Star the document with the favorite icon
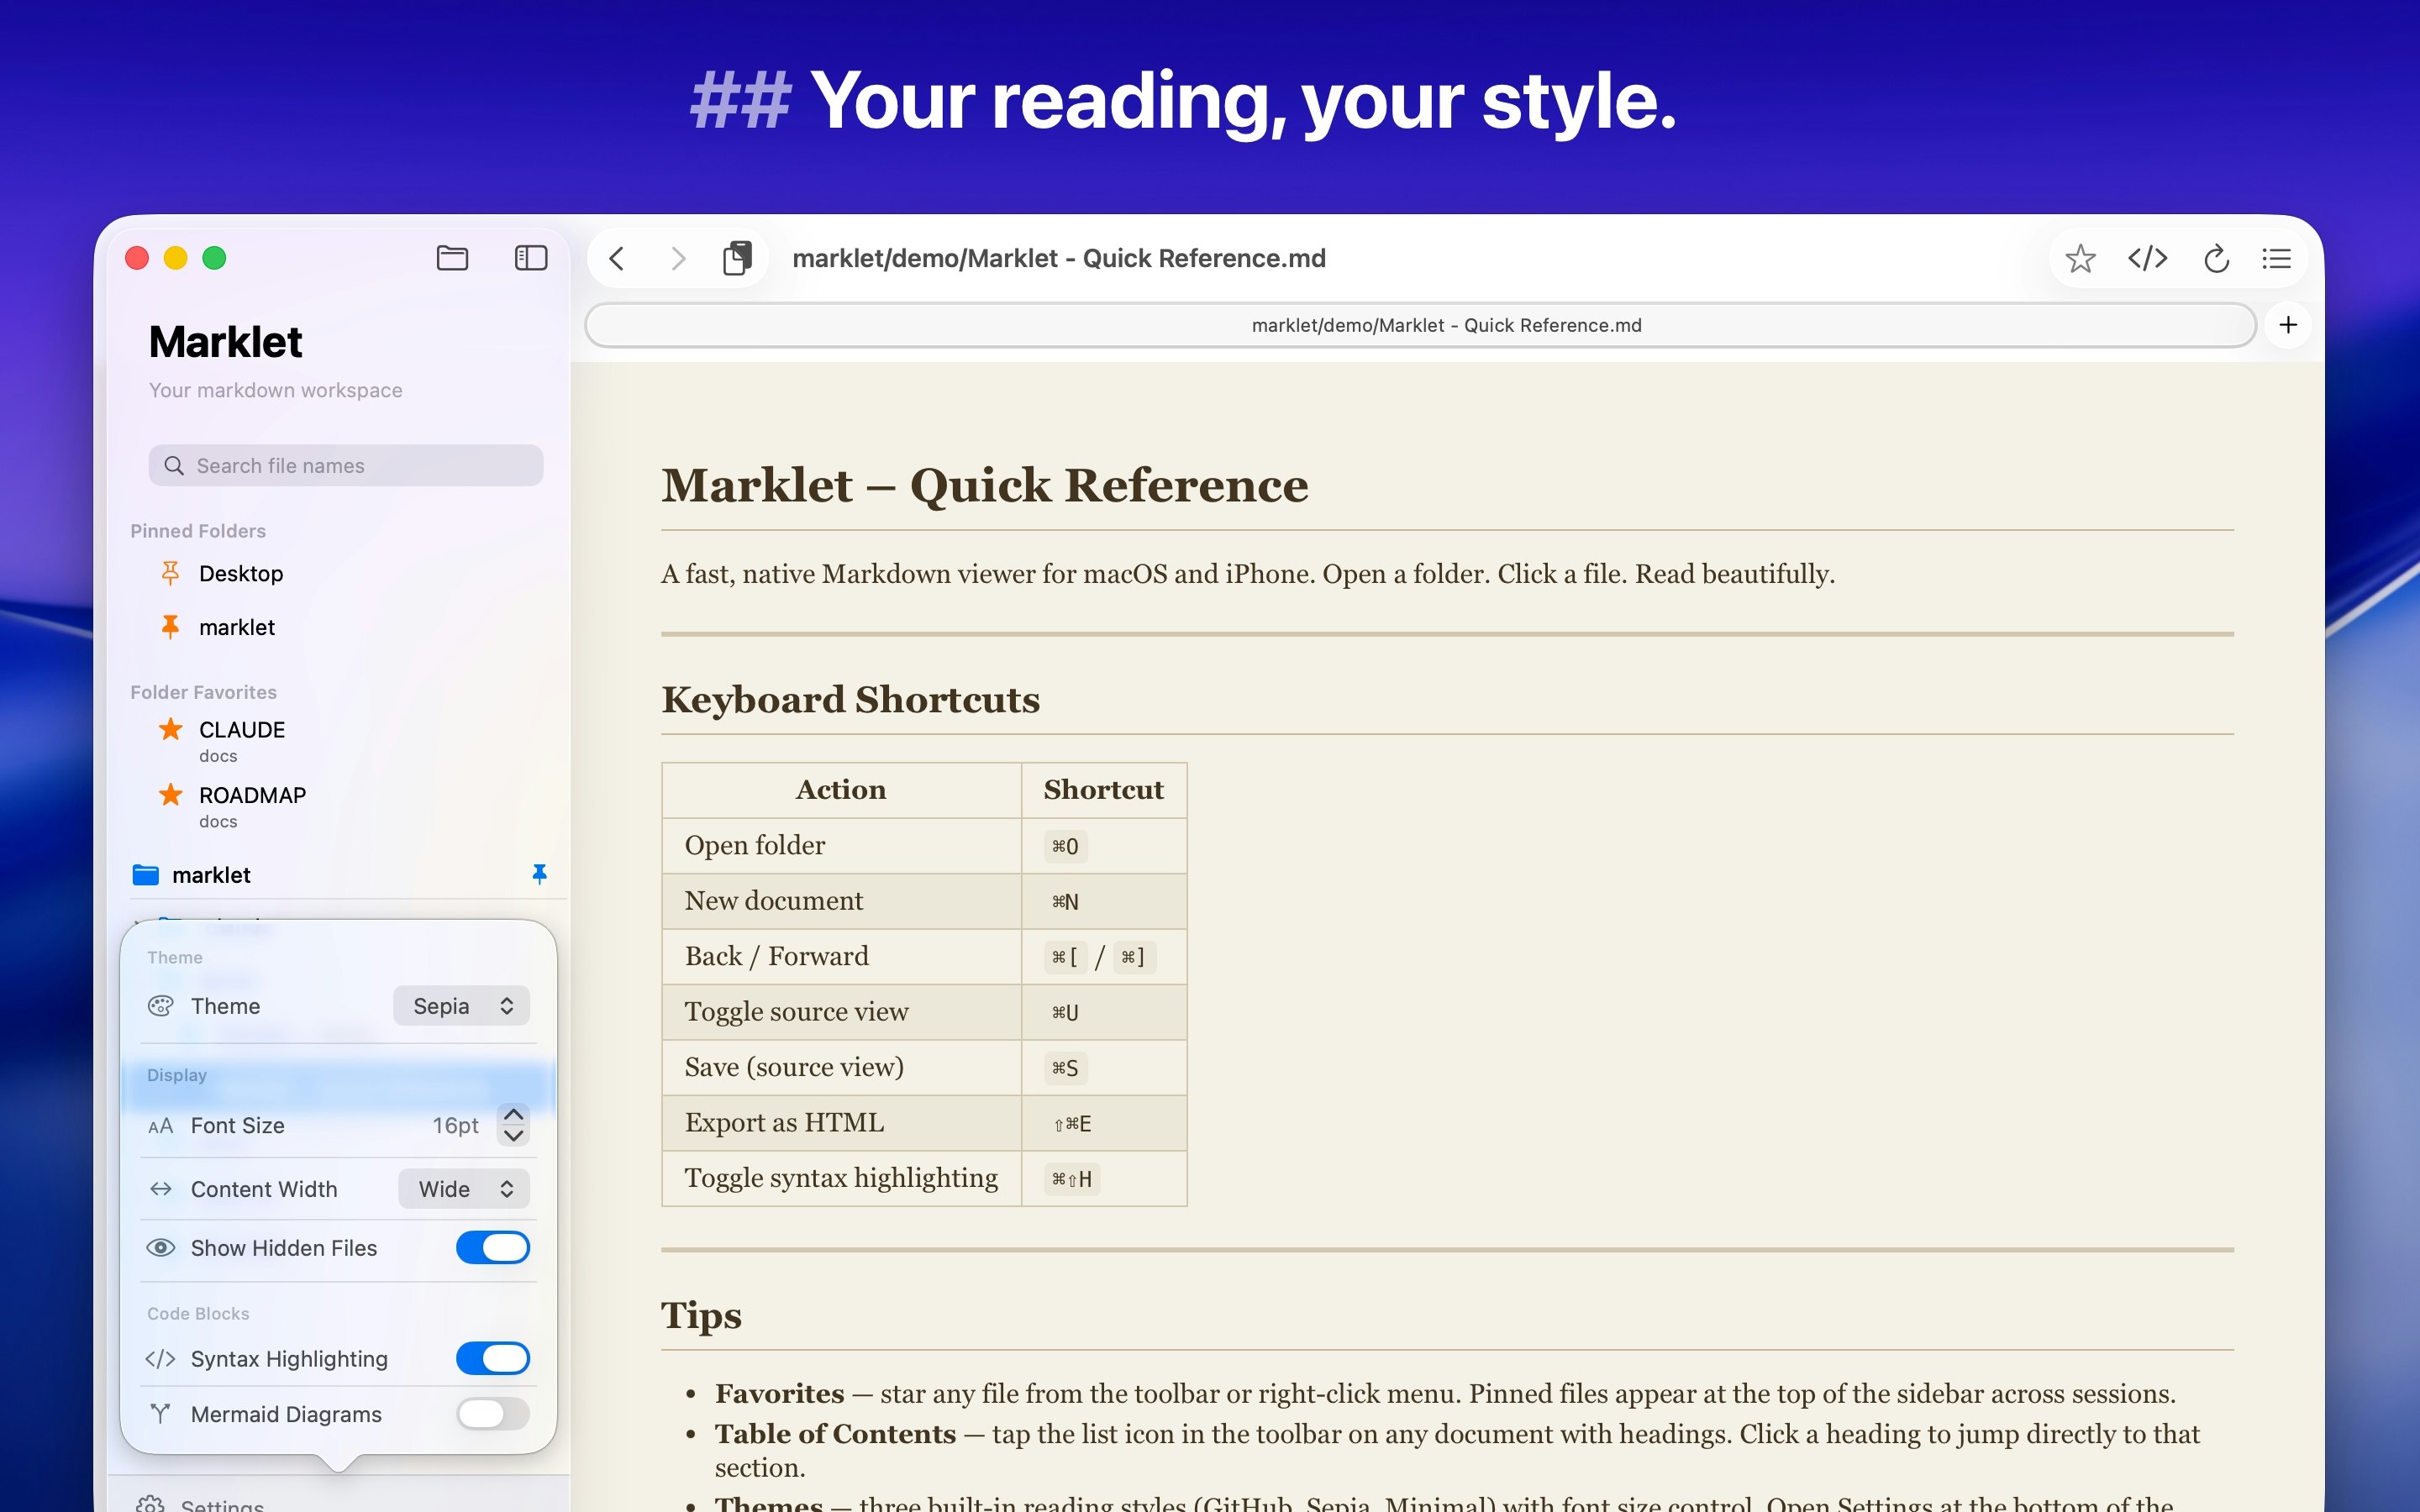 2080,259
